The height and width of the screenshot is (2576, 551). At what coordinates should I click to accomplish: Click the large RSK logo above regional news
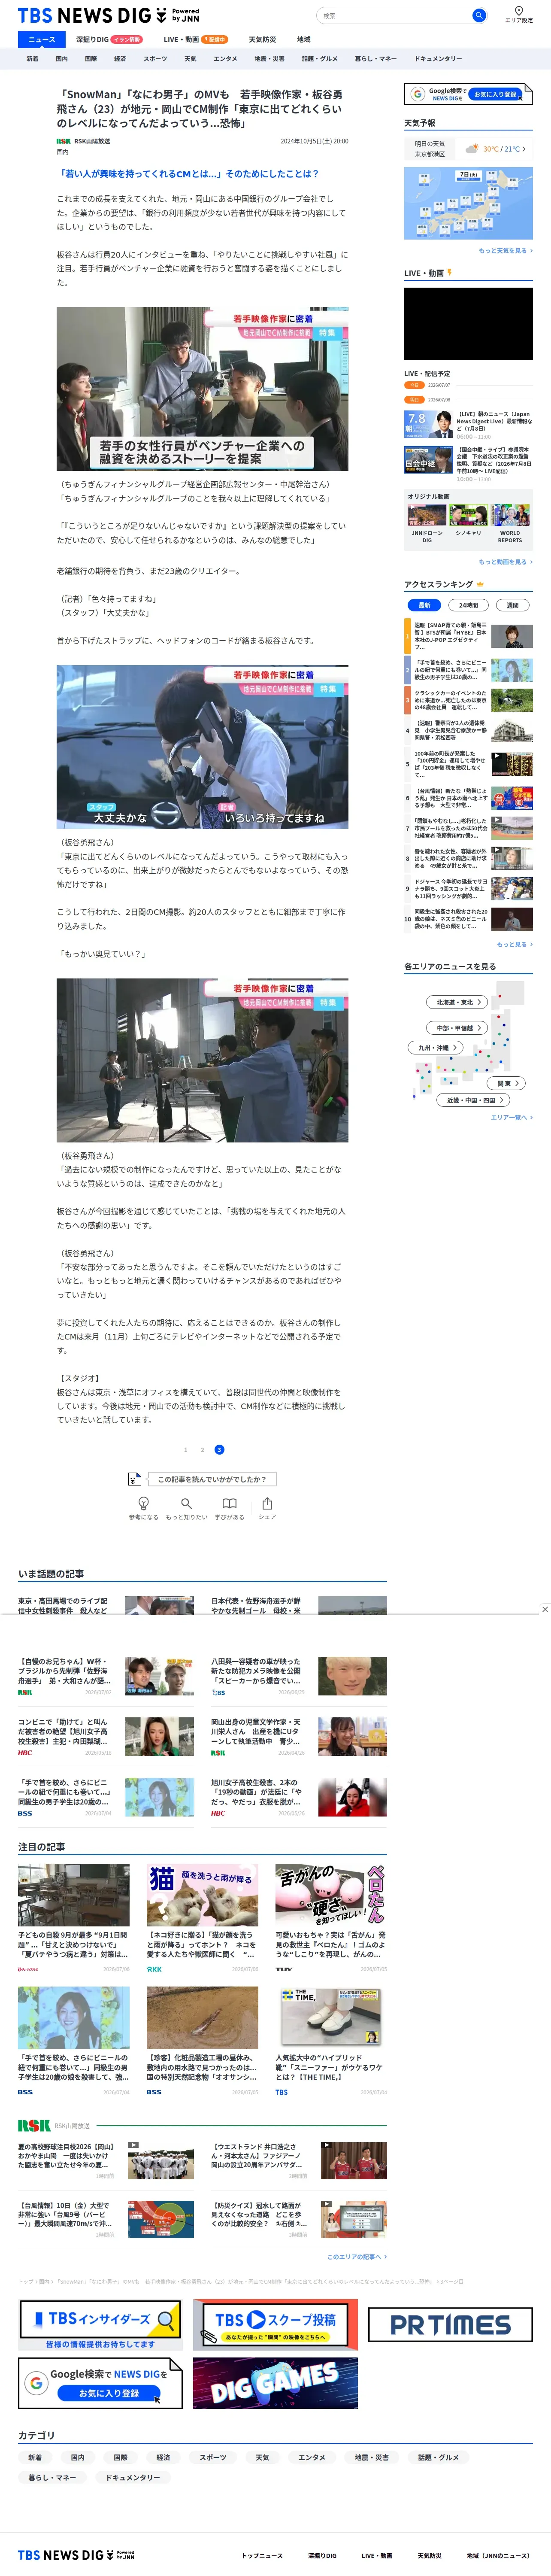click(x=34, y=2125)
